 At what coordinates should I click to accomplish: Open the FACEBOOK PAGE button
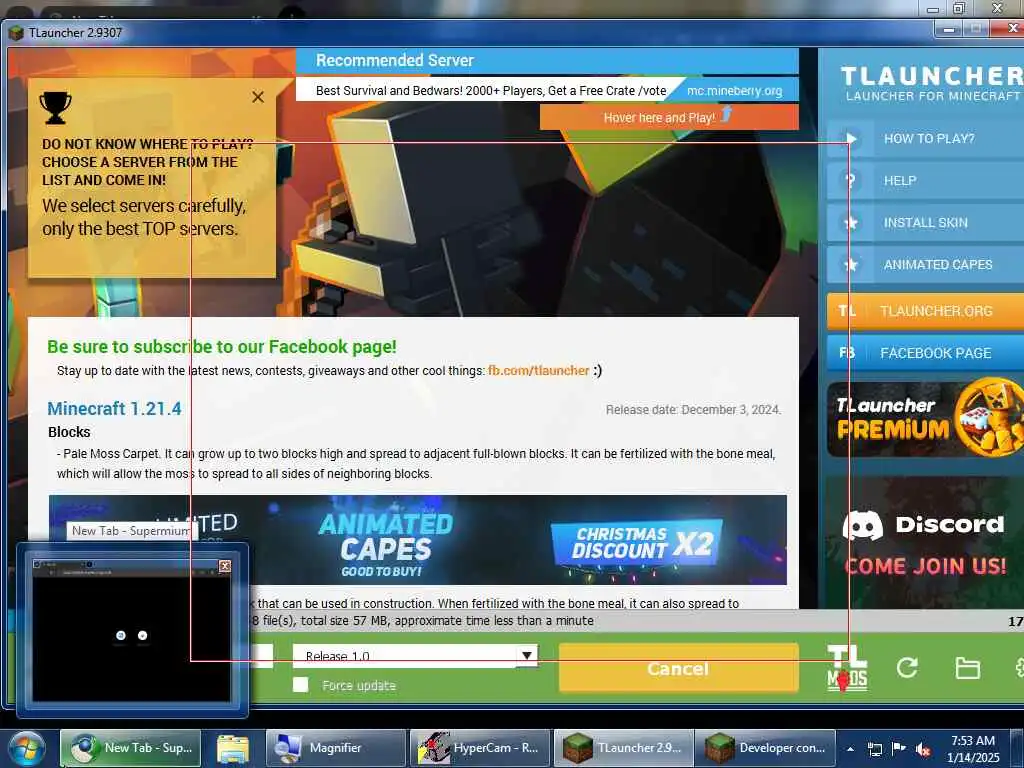pos(925,353)
